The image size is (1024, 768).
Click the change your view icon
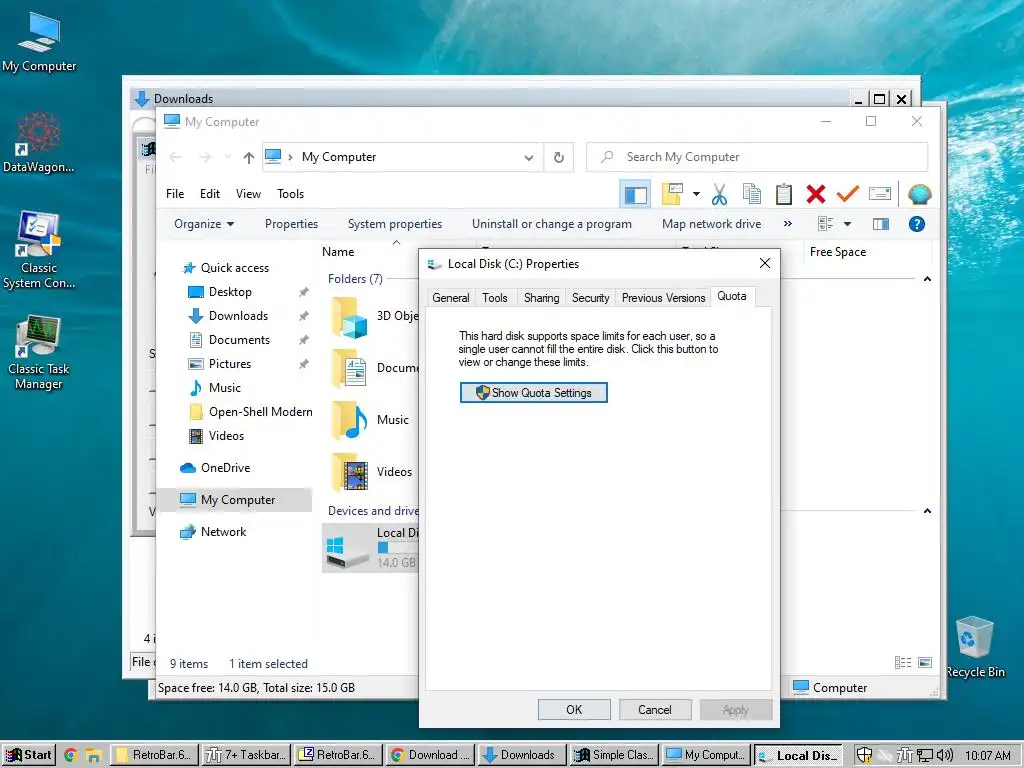[x=825, y=224]
